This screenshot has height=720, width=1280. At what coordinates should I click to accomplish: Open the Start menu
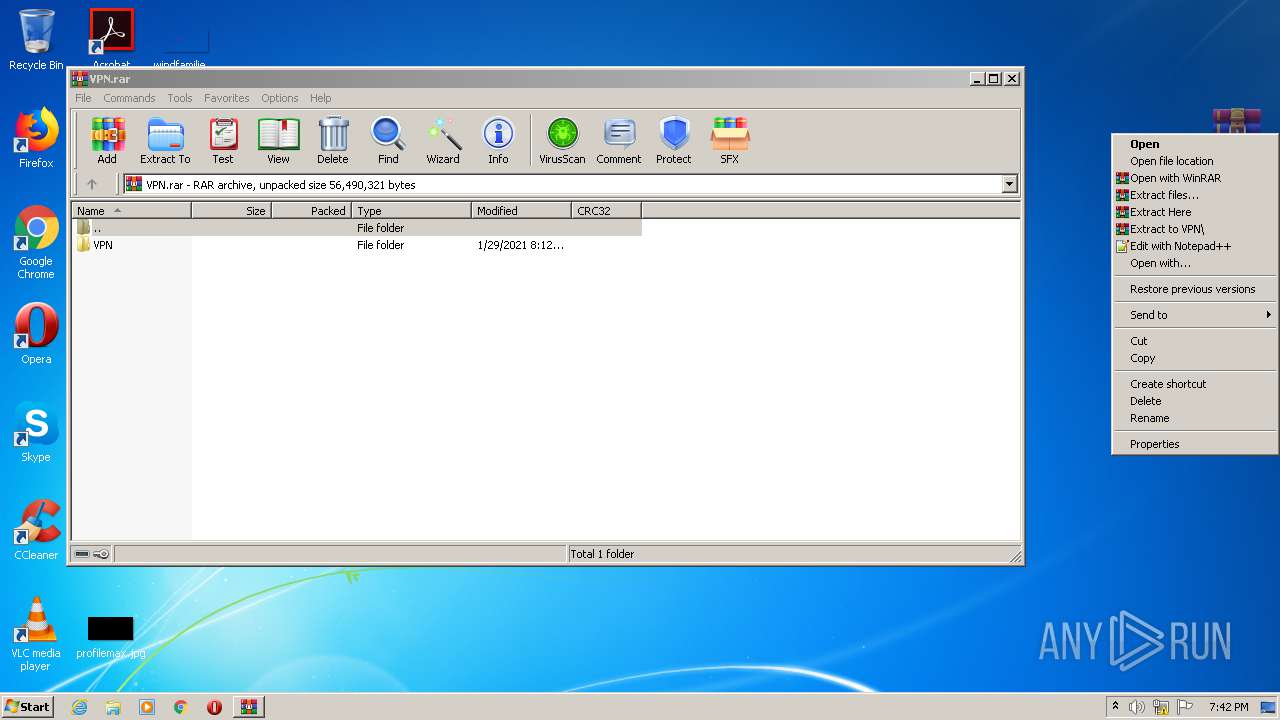click(27, 707)
